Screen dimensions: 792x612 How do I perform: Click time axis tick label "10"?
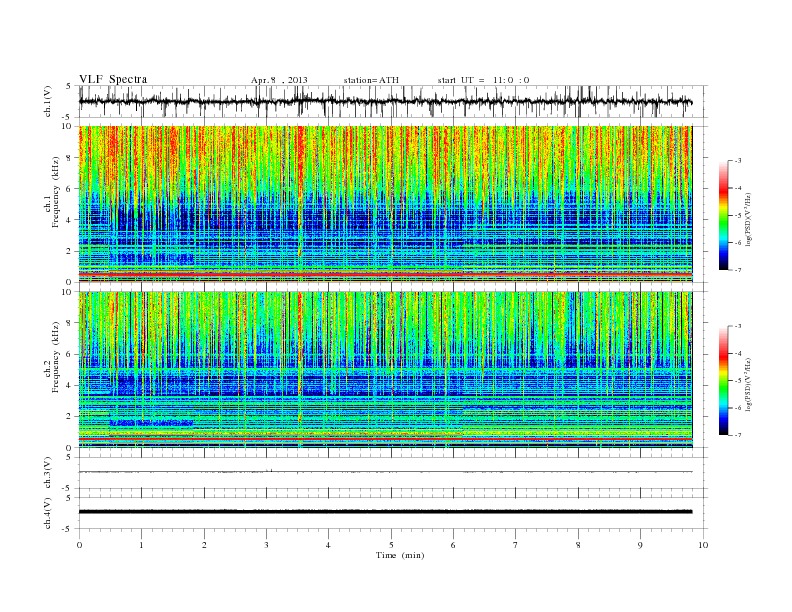click(703, 545)
